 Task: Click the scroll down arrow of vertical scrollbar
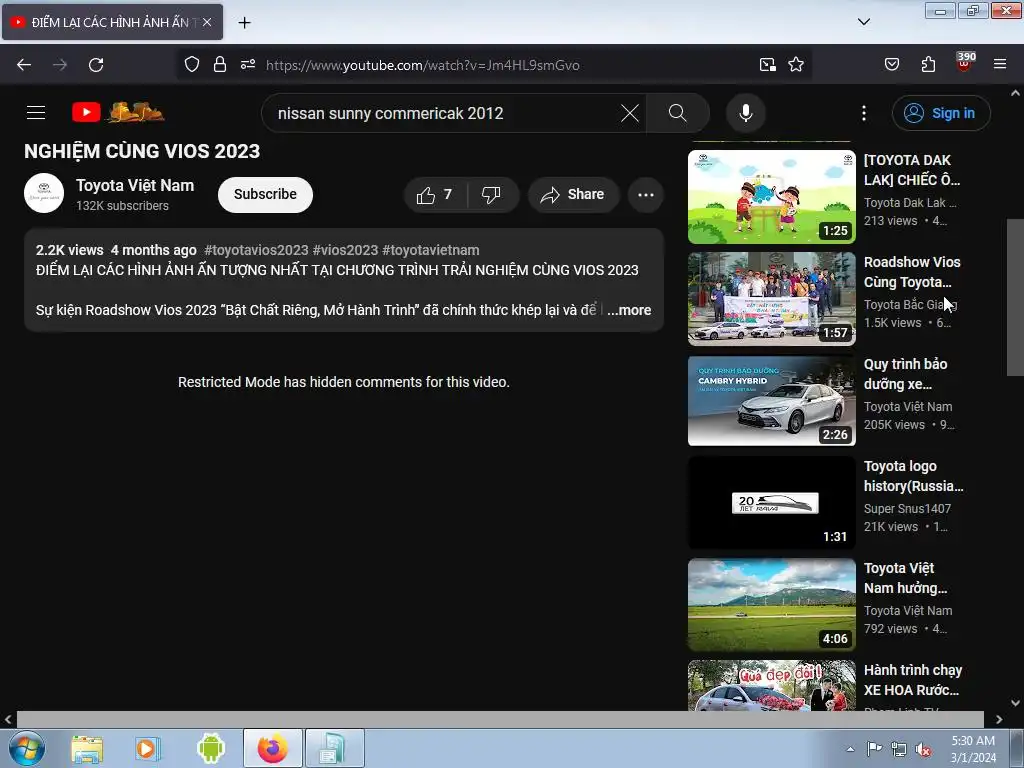1015,703
